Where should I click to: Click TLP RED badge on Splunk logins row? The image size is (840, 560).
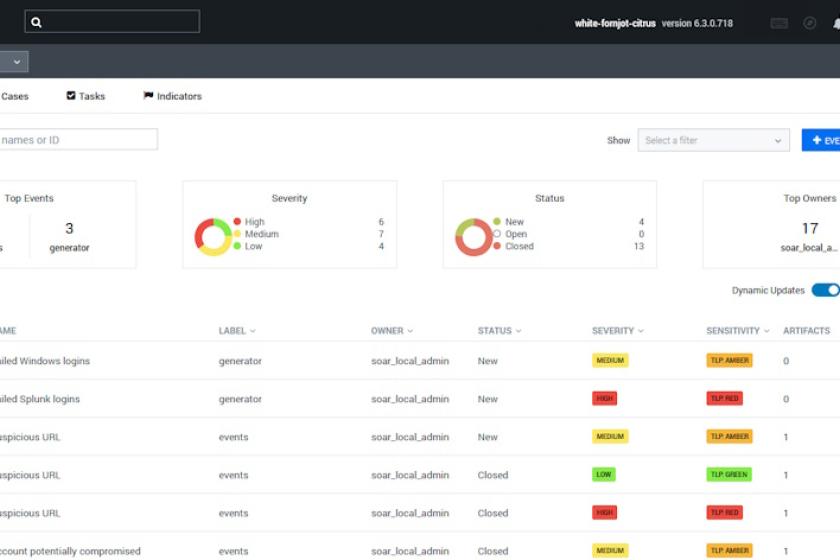724,399
